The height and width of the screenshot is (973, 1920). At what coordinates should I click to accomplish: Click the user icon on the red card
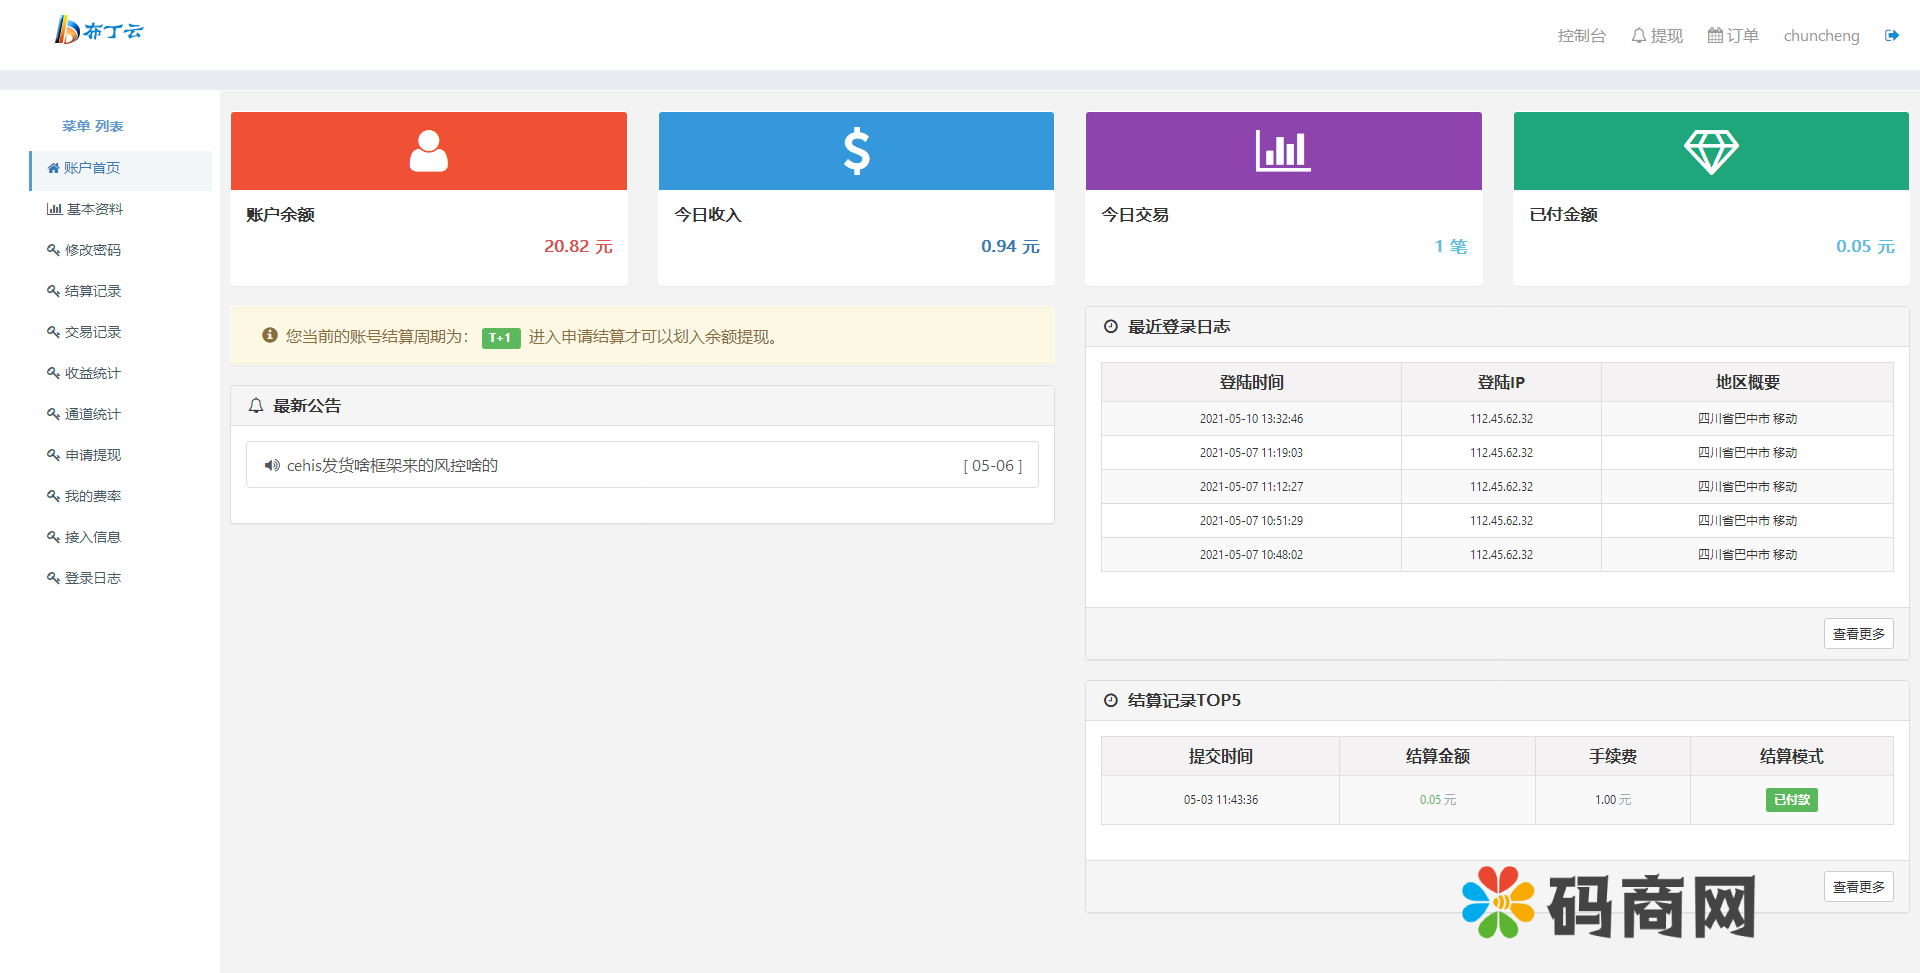(x=428, y=151)
